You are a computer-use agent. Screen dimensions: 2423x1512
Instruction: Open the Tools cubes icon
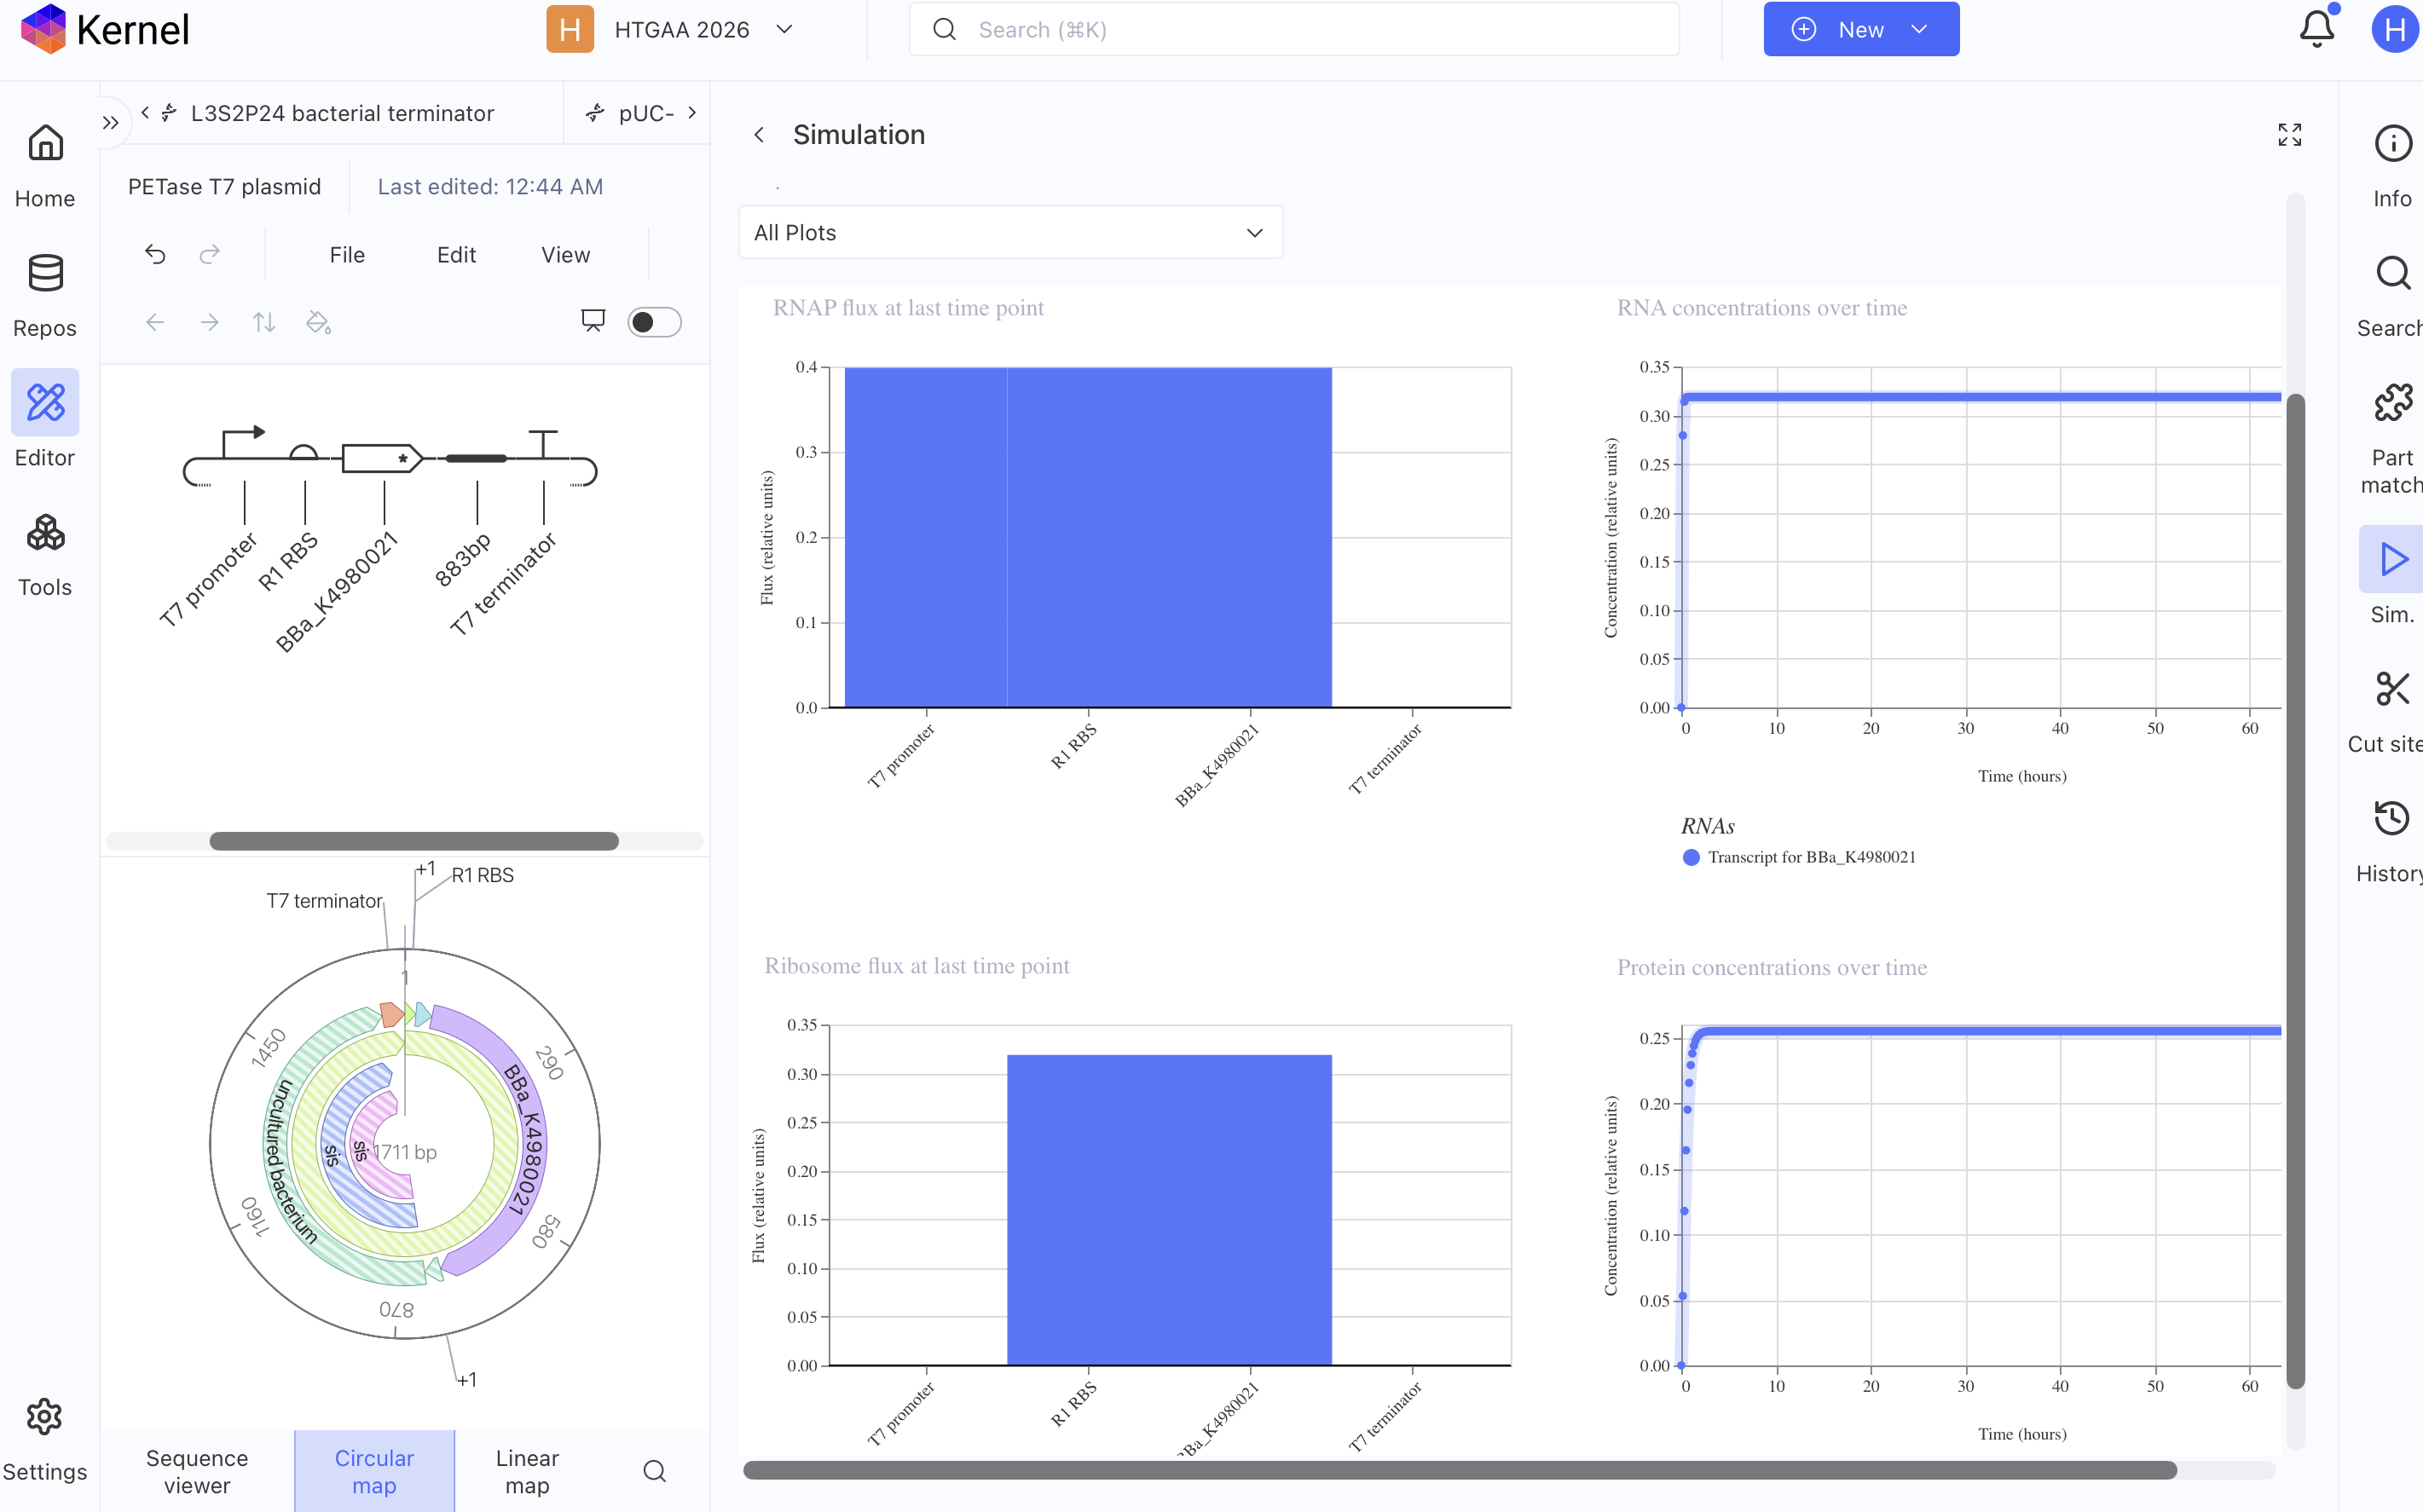click(45, 533)
